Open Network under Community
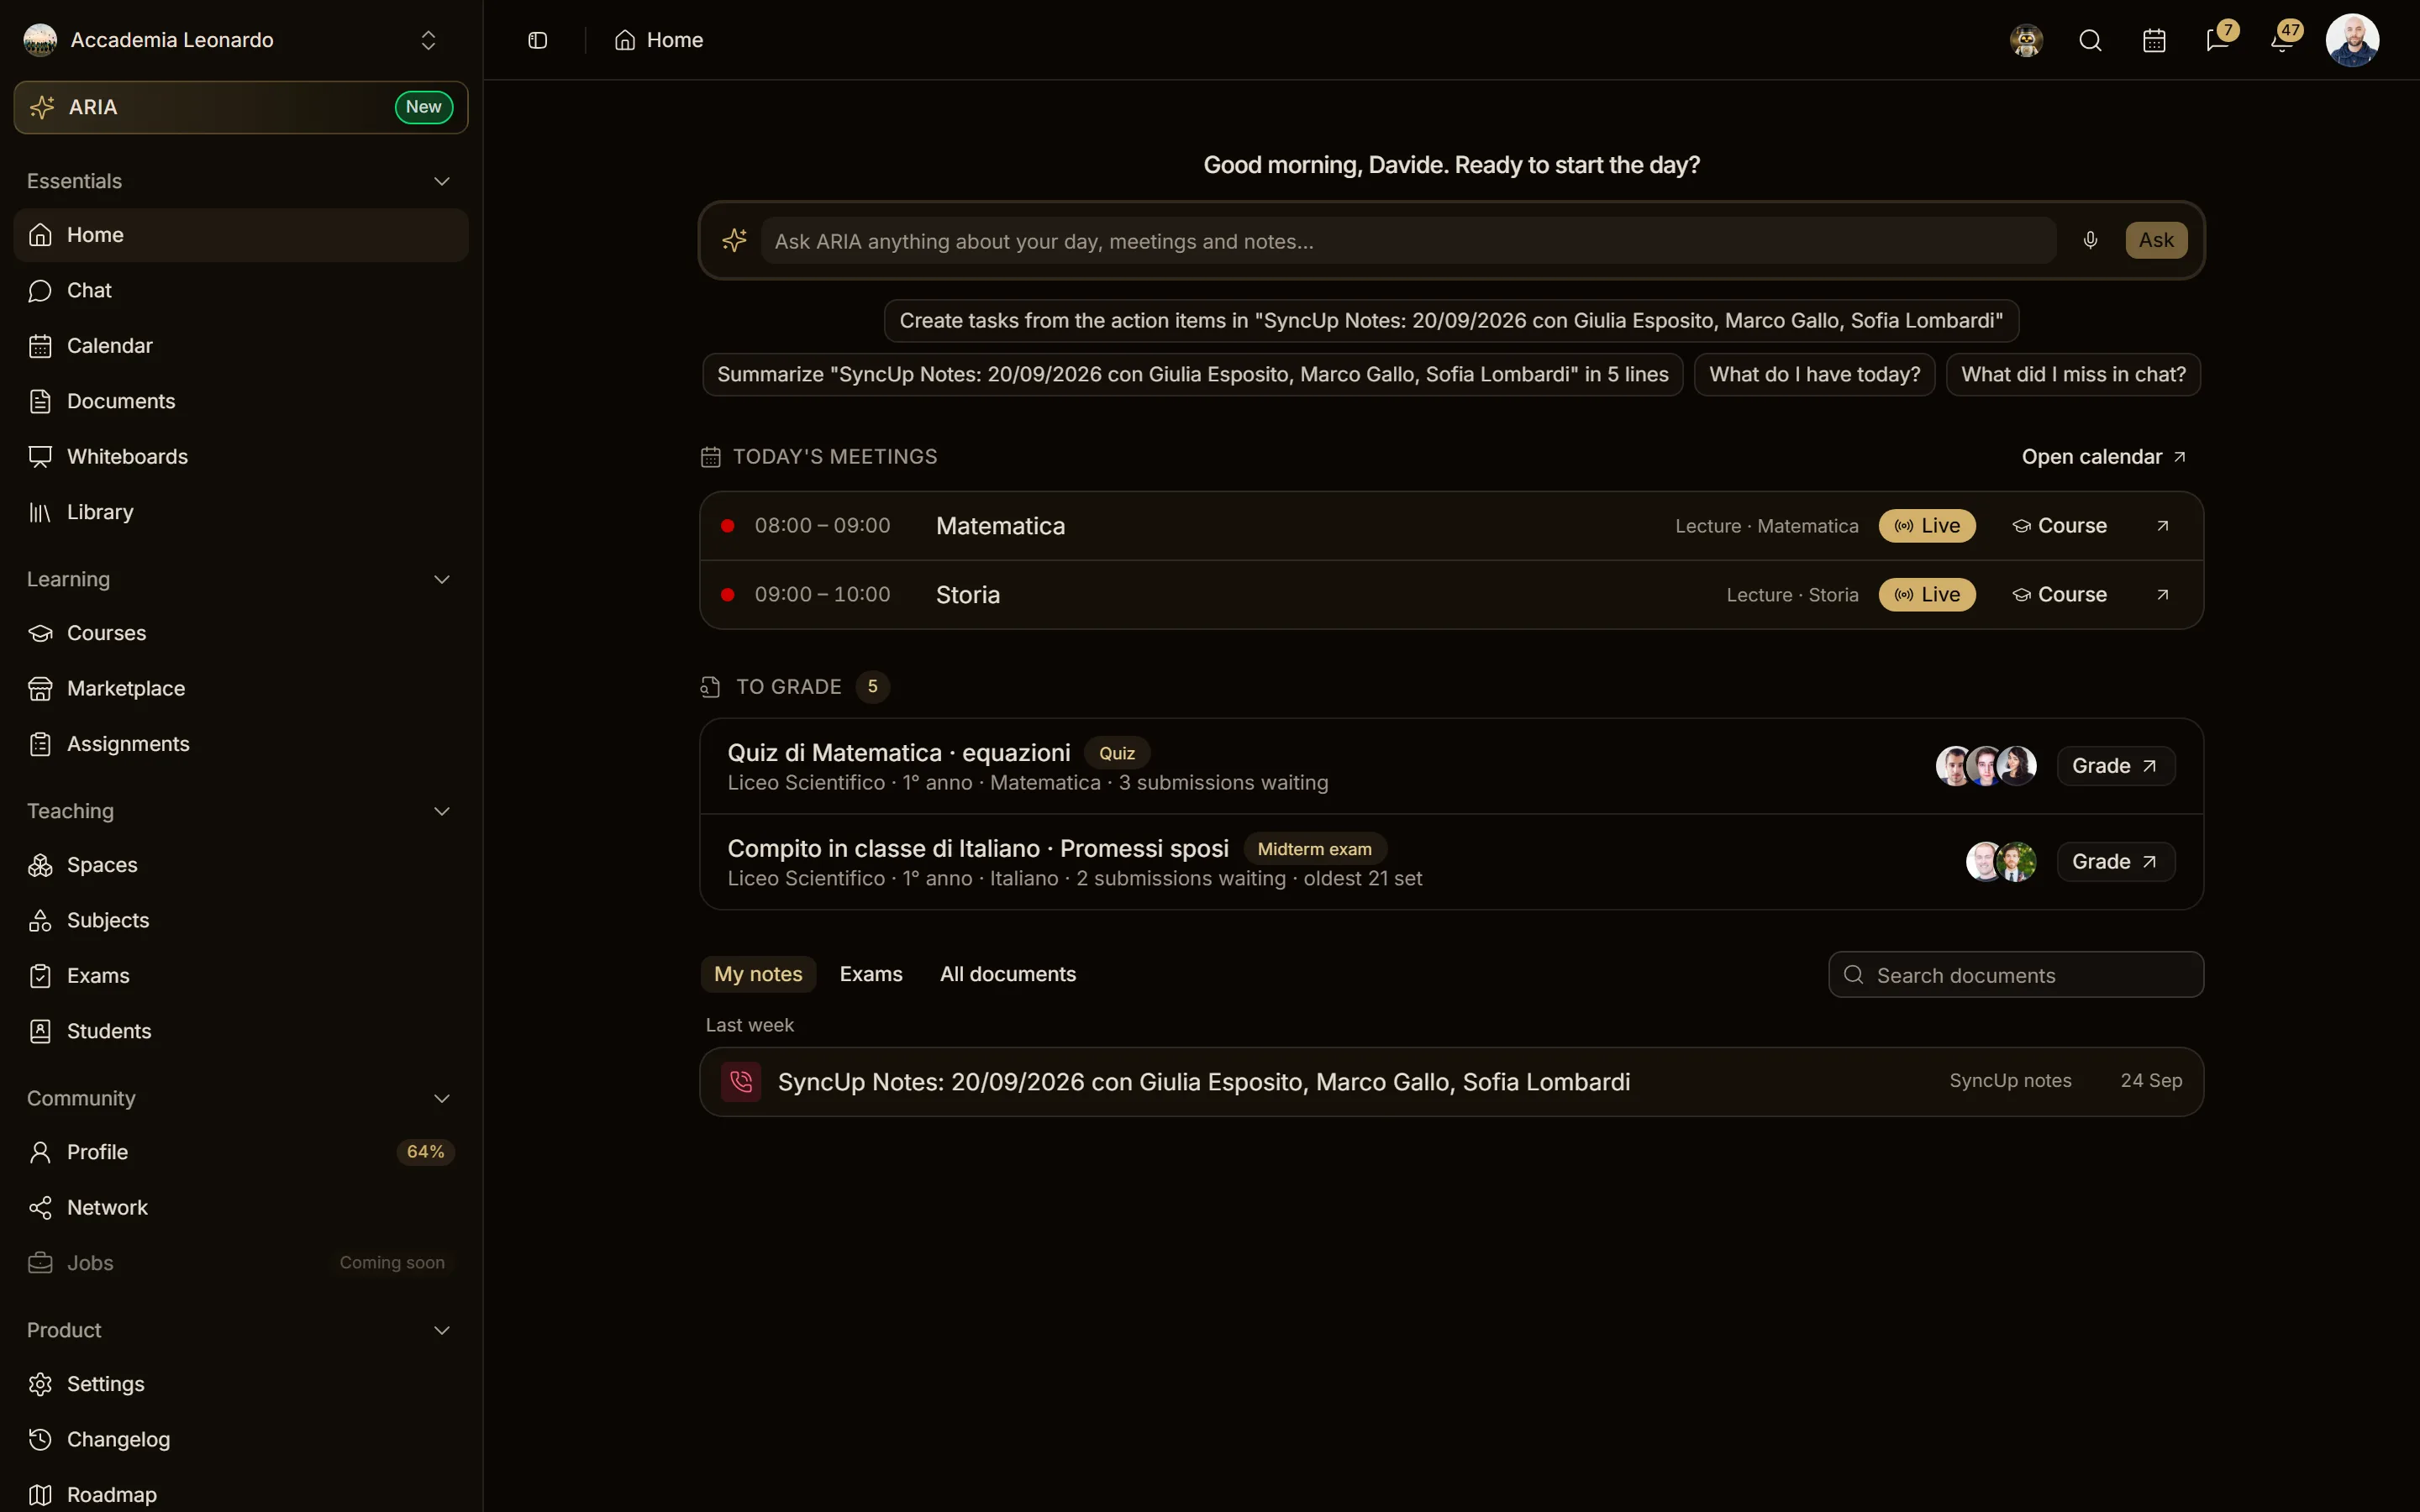Image resolution: width=2420 pixels, height=1512 pixels. pyautogui.click(x=241, y=1207)
